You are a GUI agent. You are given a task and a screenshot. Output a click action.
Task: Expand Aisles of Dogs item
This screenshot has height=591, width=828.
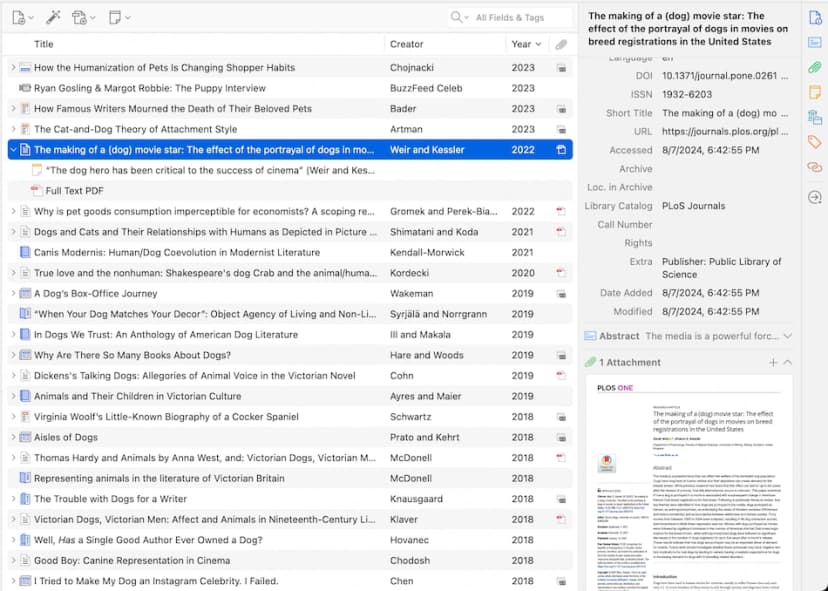click(13, 437)
